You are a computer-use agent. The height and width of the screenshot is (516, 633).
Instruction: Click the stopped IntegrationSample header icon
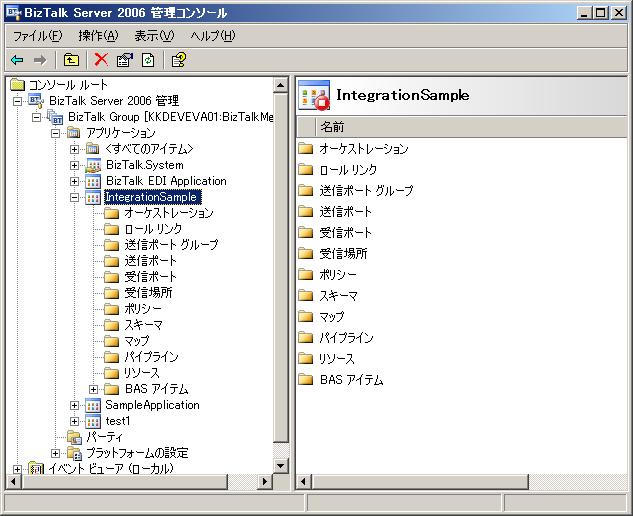(x=314, y=95)
